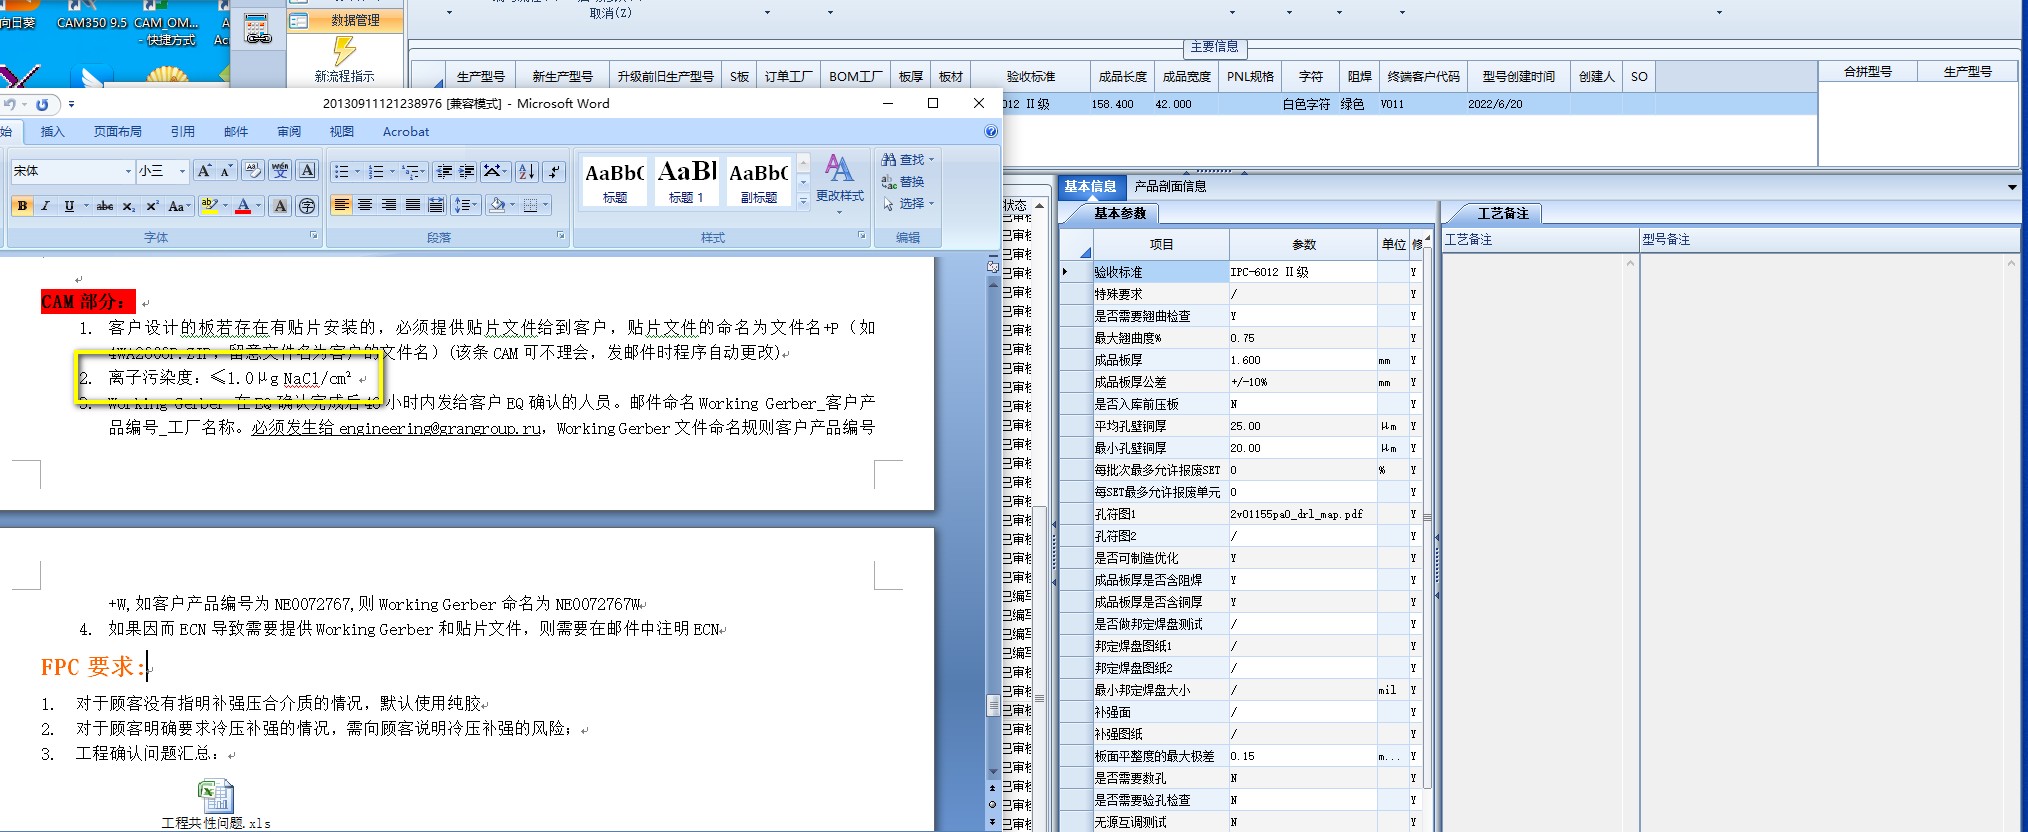The width and height of the screenshot is (2028, 832).
Task: Open the 审阅 ribbon tab
Action: tap(289, 131)
